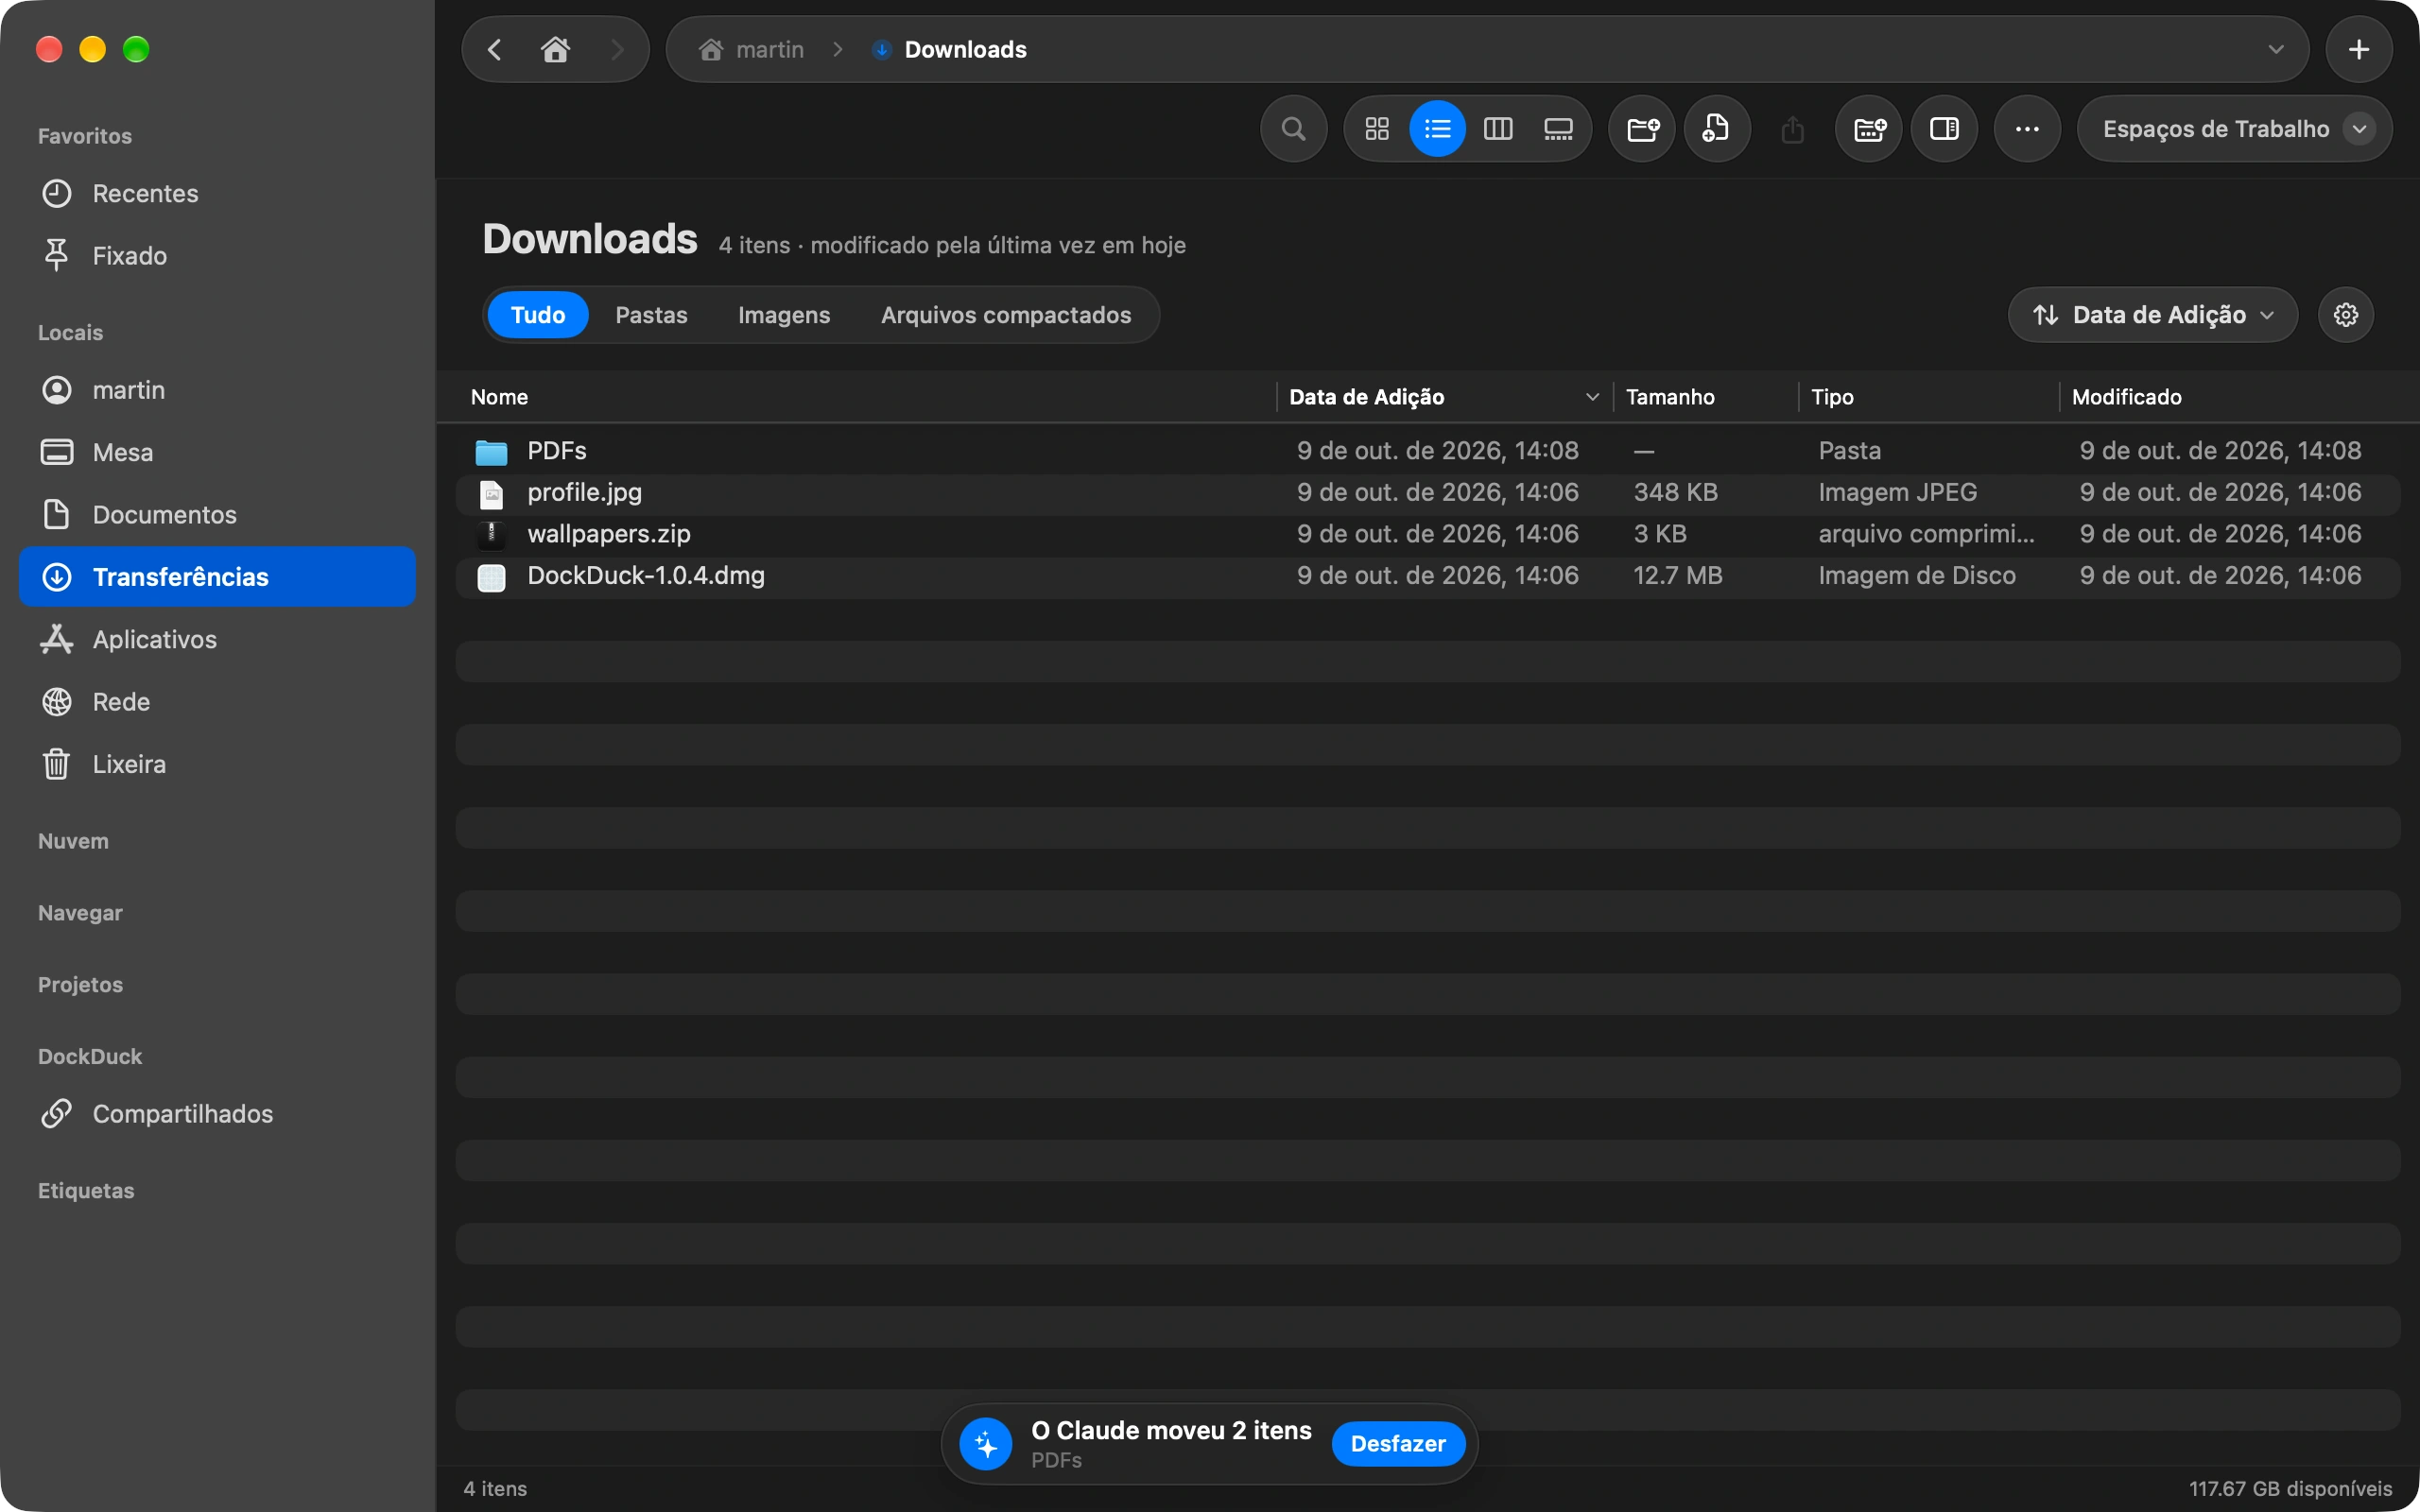Switch to gallery view
The height and width of the screenshot is (1512, 2420).
pyautogui.click(x=1558, y=129)
